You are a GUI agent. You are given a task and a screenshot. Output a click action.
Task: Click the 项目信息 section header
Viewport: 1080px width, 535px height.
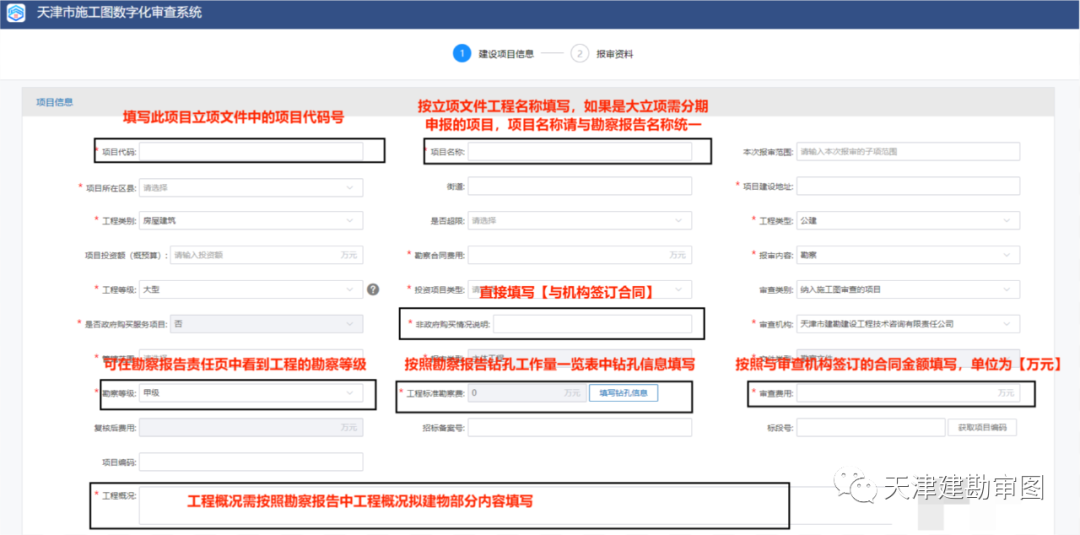point(54,102)
